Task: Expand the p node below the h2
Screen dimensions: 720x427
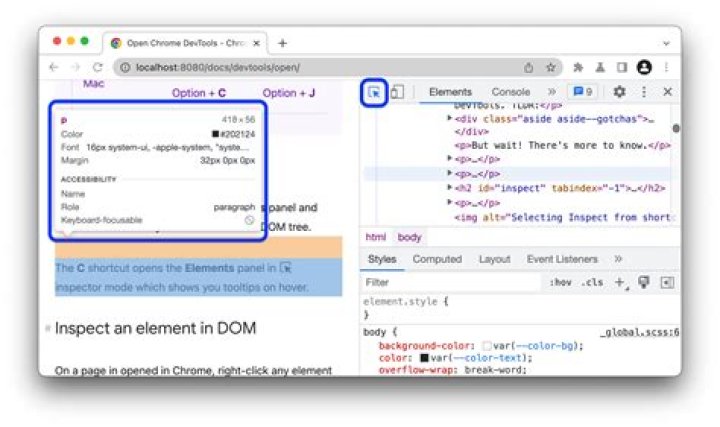Action: pos(450,202)
